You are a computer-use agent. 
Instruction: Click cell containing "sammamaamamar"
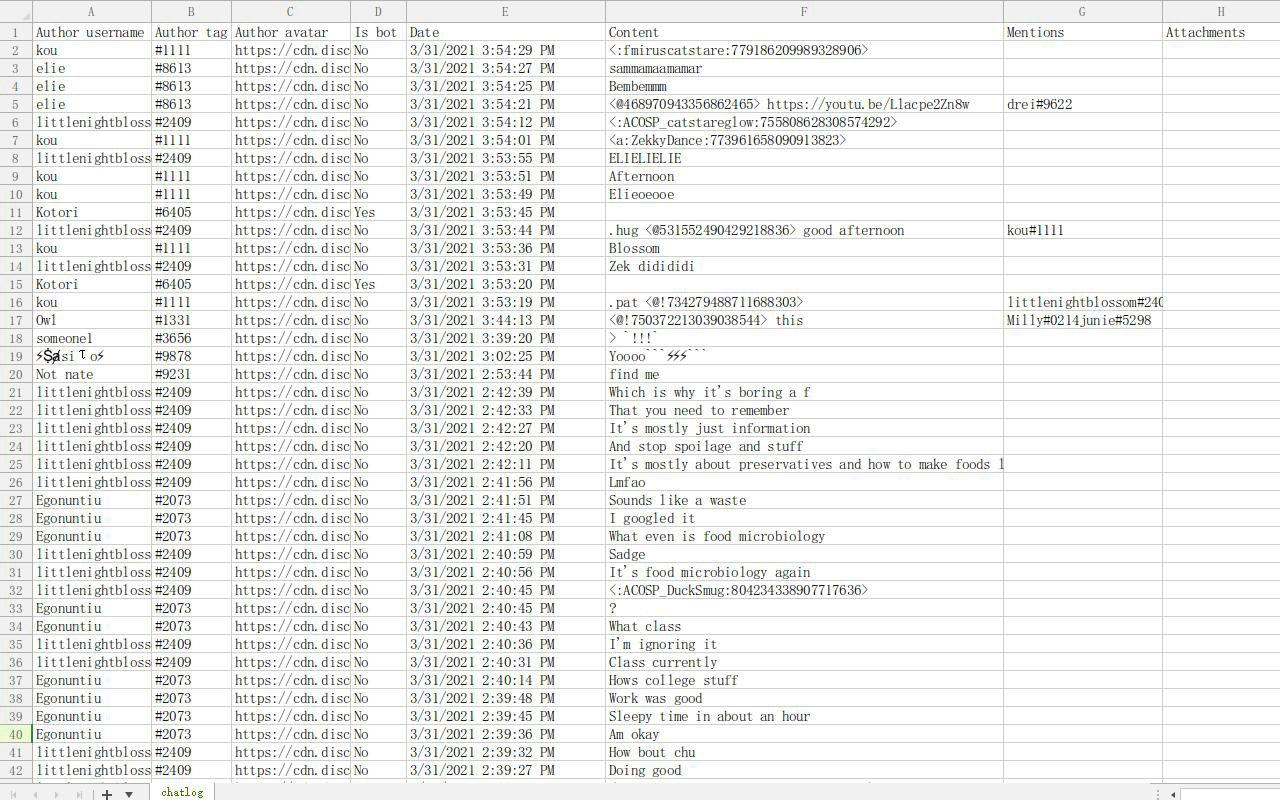[804, 68]
